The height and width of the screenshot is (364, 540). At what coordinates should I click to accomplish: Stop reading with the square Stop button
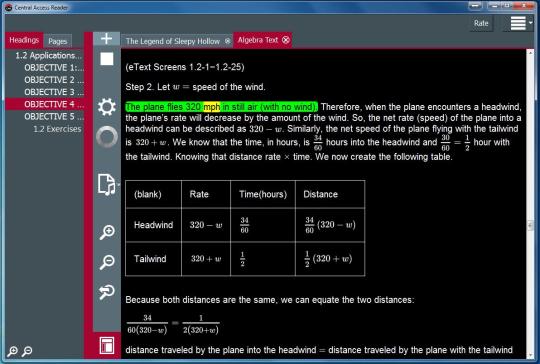point(107,59)
